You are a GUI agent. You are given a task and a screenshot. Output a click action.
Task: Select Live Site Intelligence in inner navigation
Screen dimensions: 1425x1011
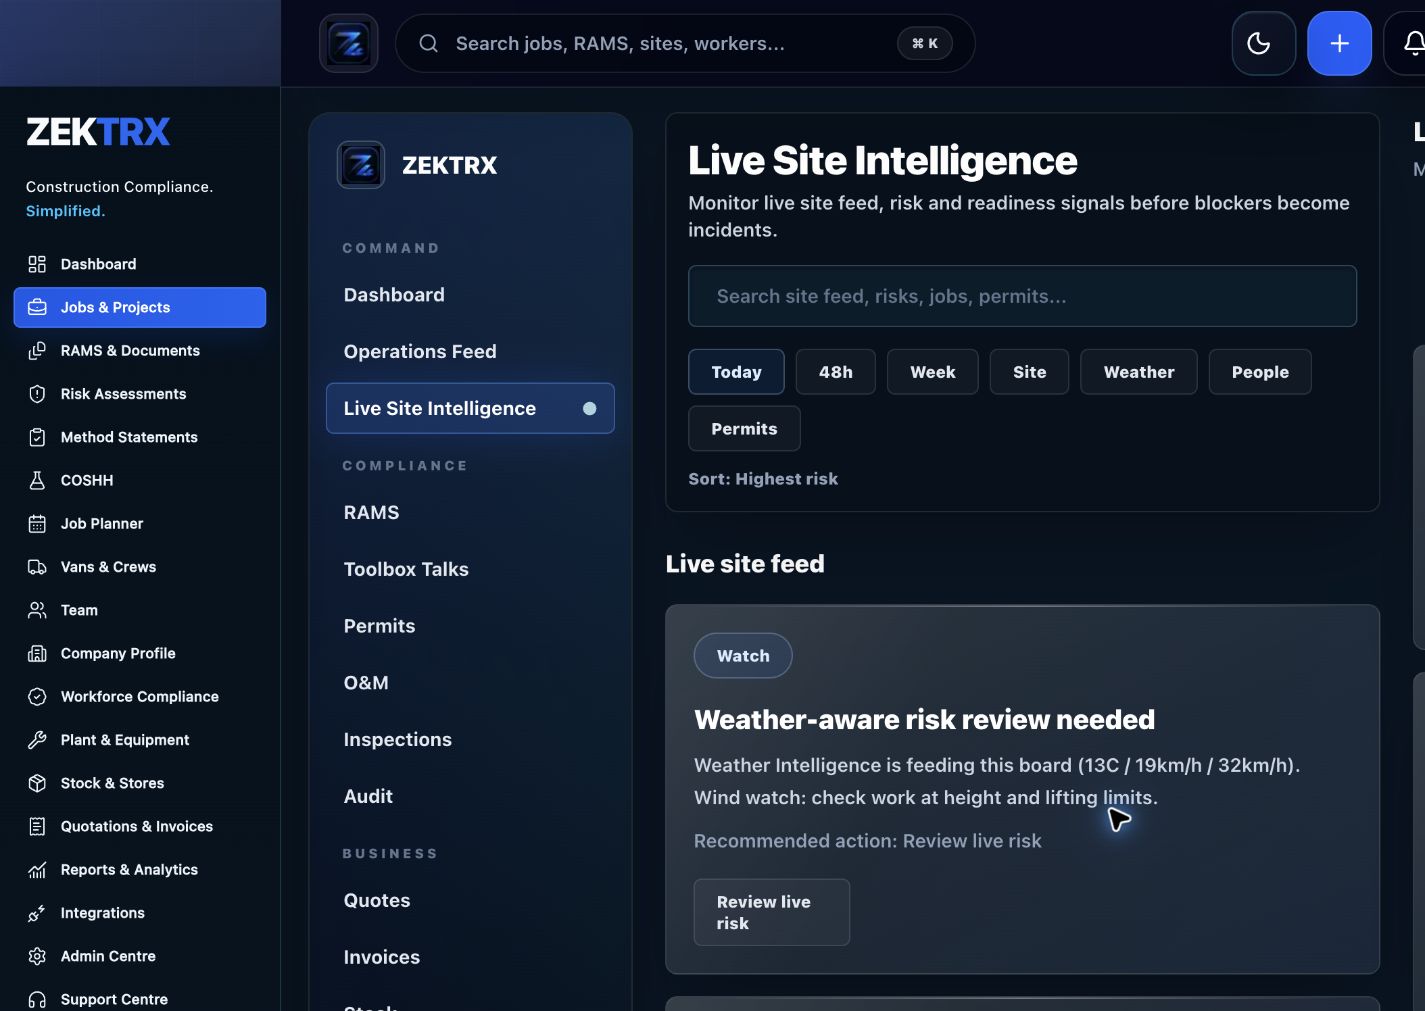tap(470, 408)
